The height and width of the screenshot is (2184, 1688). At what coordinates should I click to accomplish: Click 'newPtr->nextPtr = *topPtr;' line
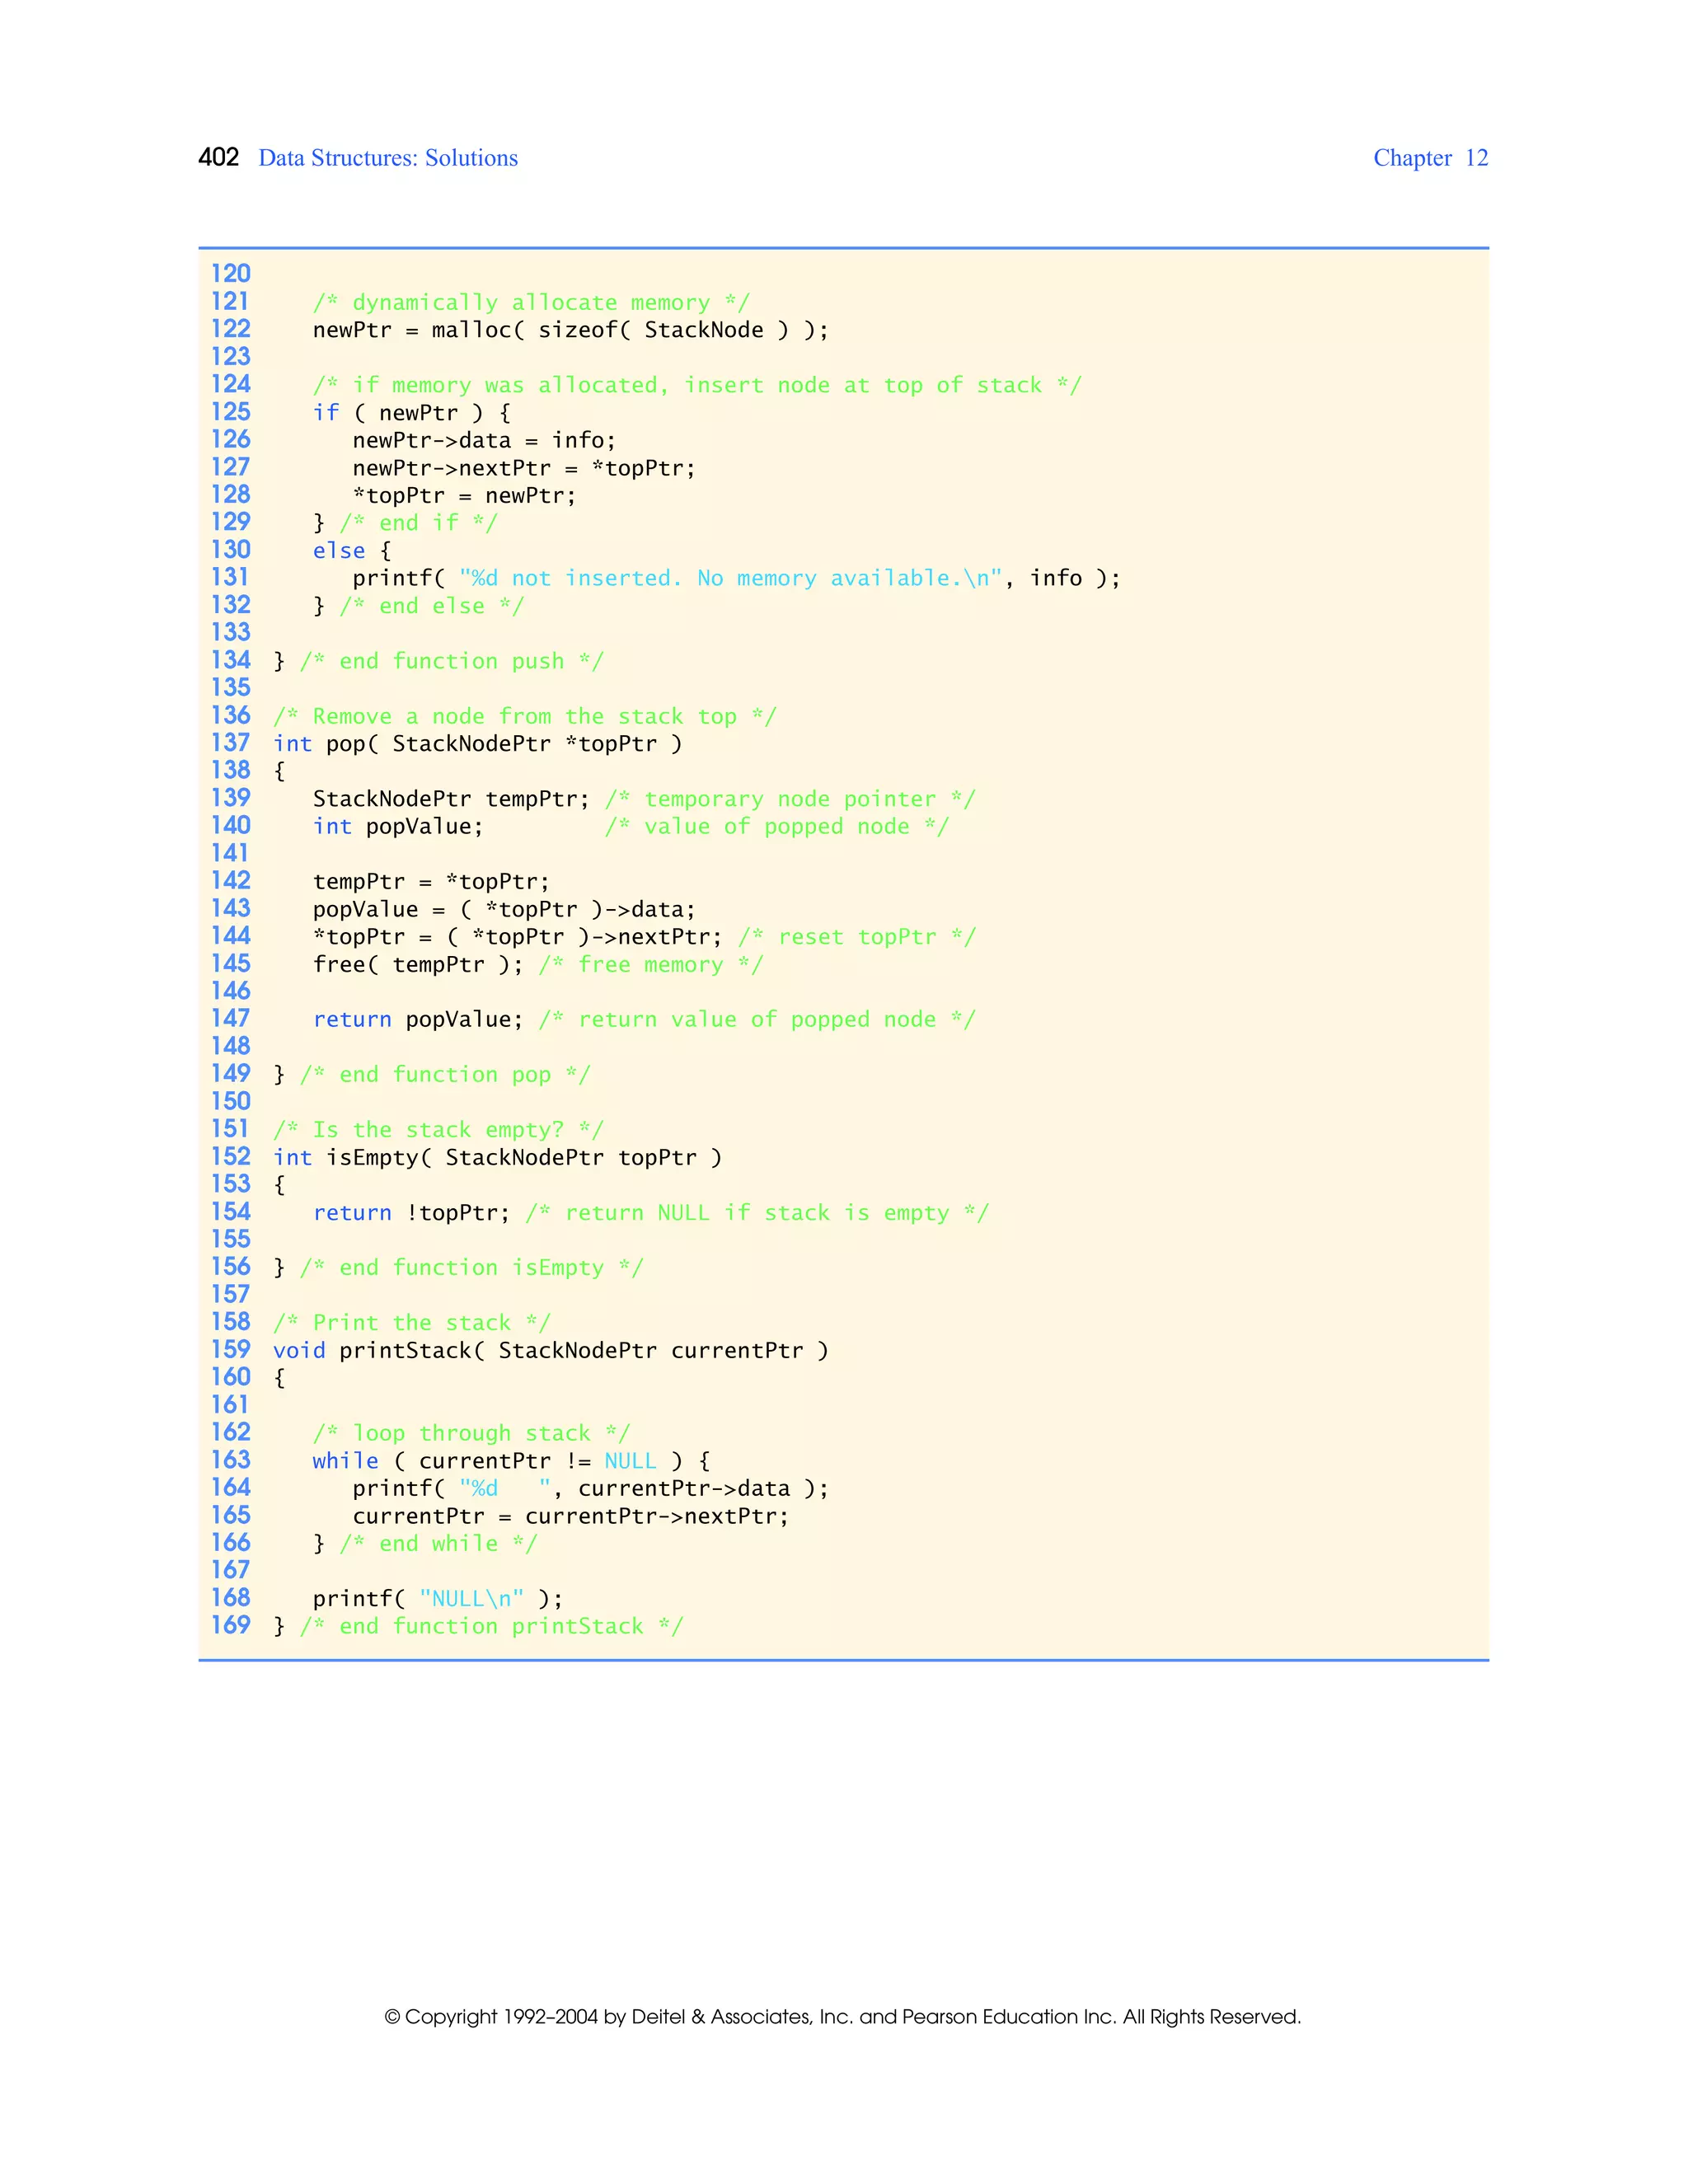pos(523,468)
